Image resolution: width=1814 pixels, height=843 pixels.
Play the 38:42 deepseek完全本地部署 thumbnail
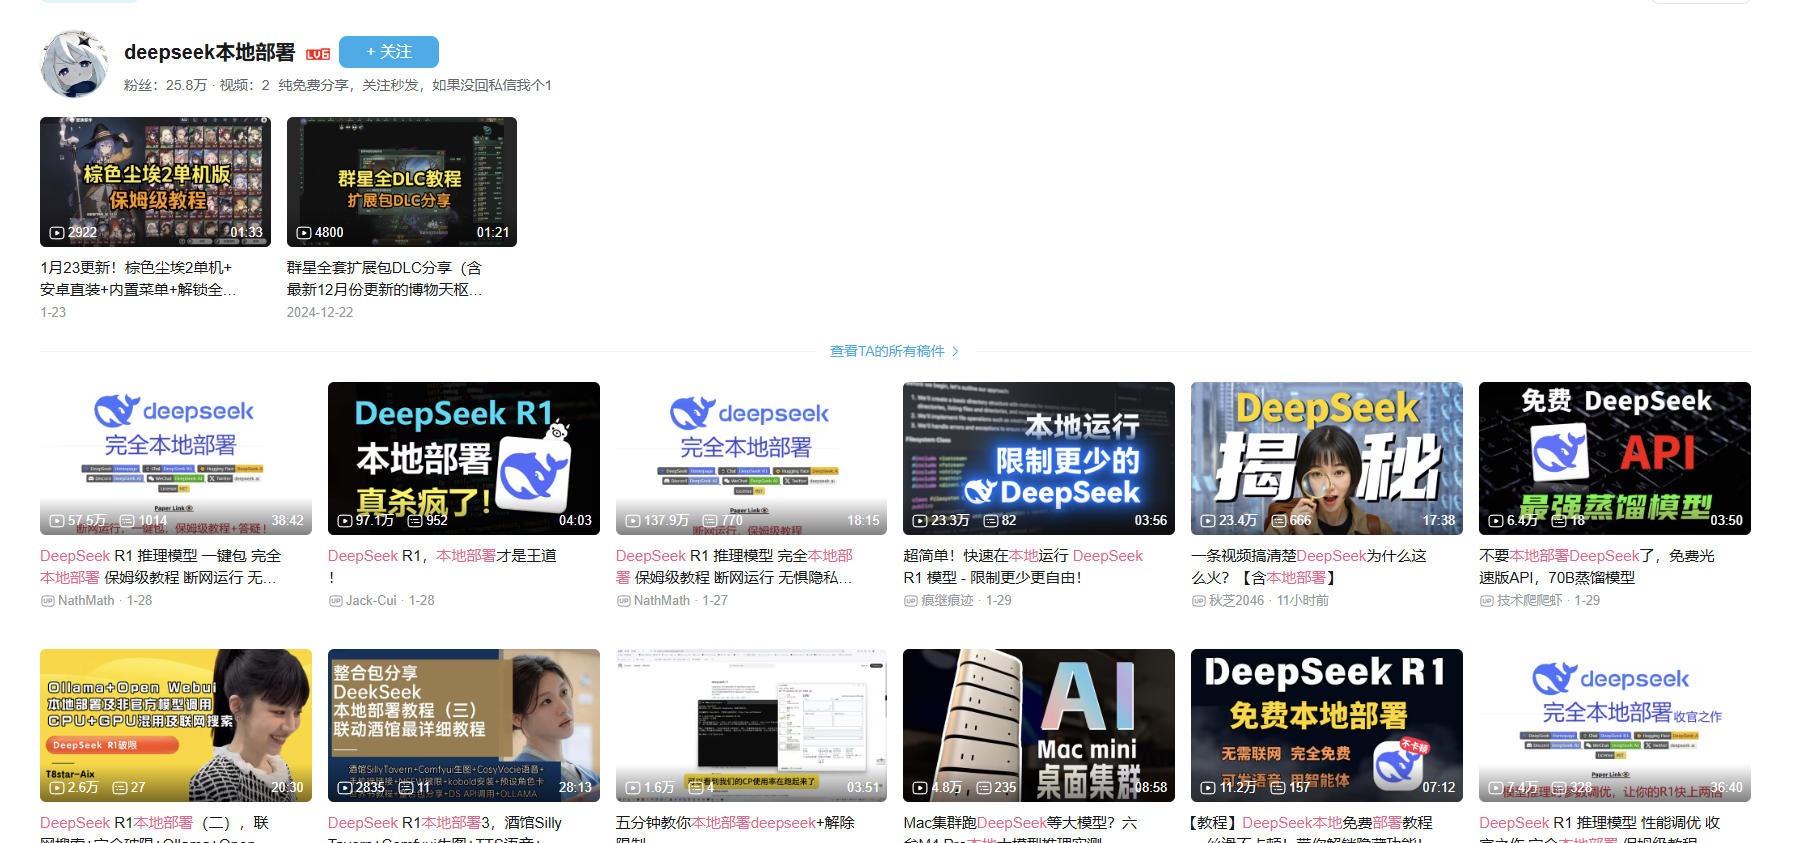click(x=176, y=458)
